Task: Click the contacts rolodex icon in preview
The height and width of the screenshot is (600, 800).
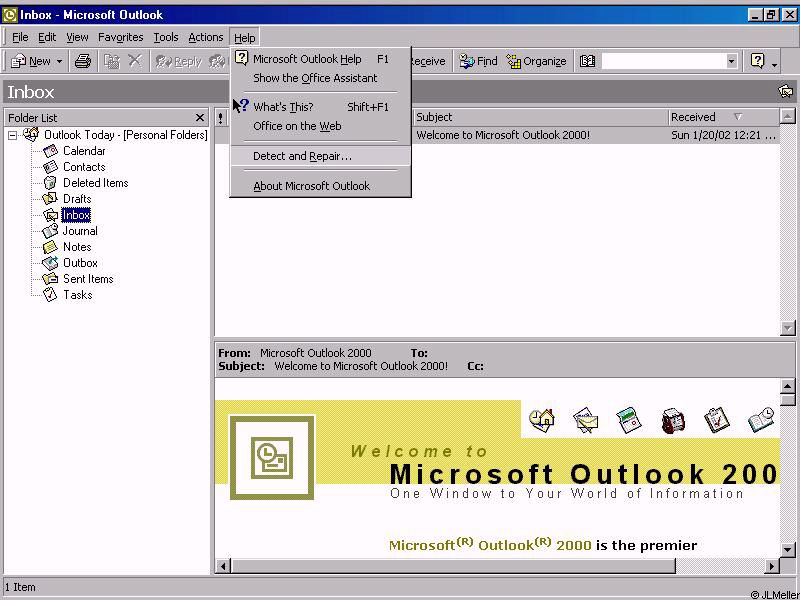Action: [672, 420]
